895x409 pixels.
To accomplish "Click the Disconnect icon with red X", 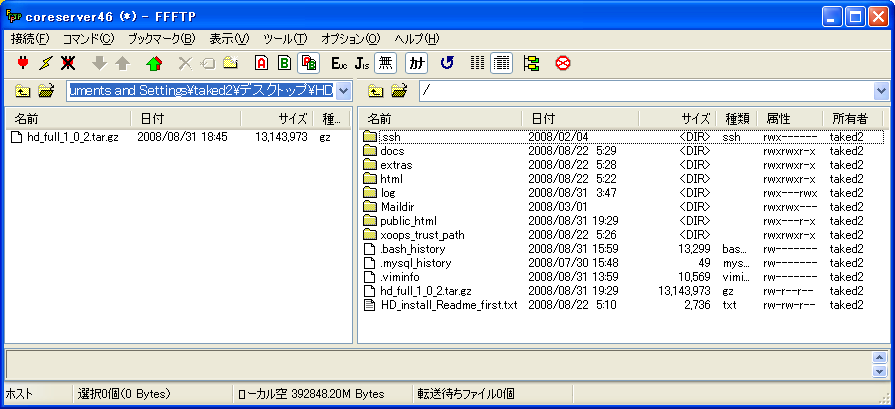I will 68,63.
